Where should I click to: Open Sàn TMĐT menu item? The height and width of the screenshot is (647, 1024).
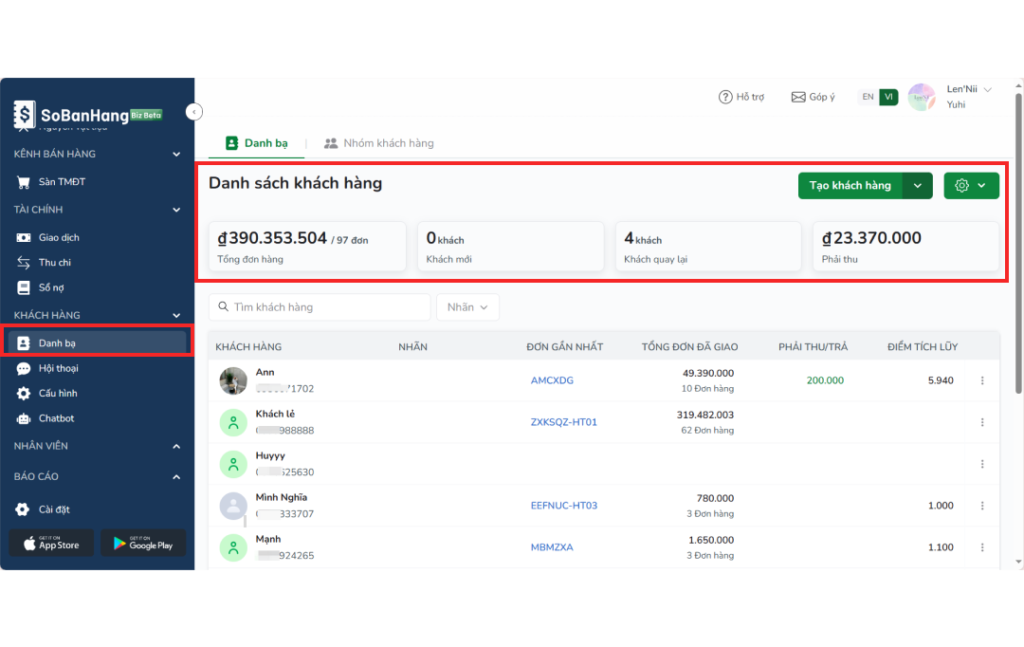pos(97,182)
